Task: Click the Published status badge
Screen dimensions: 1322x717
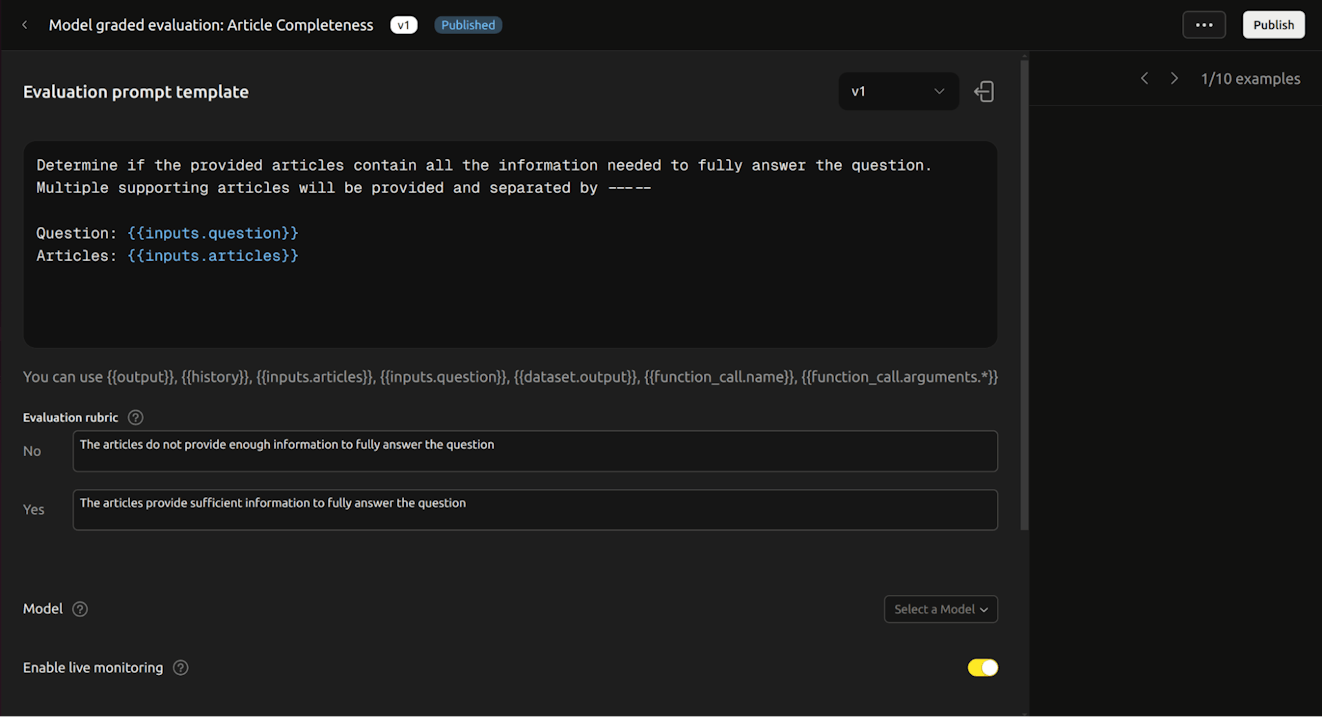Action: click(x=468, y=25)
